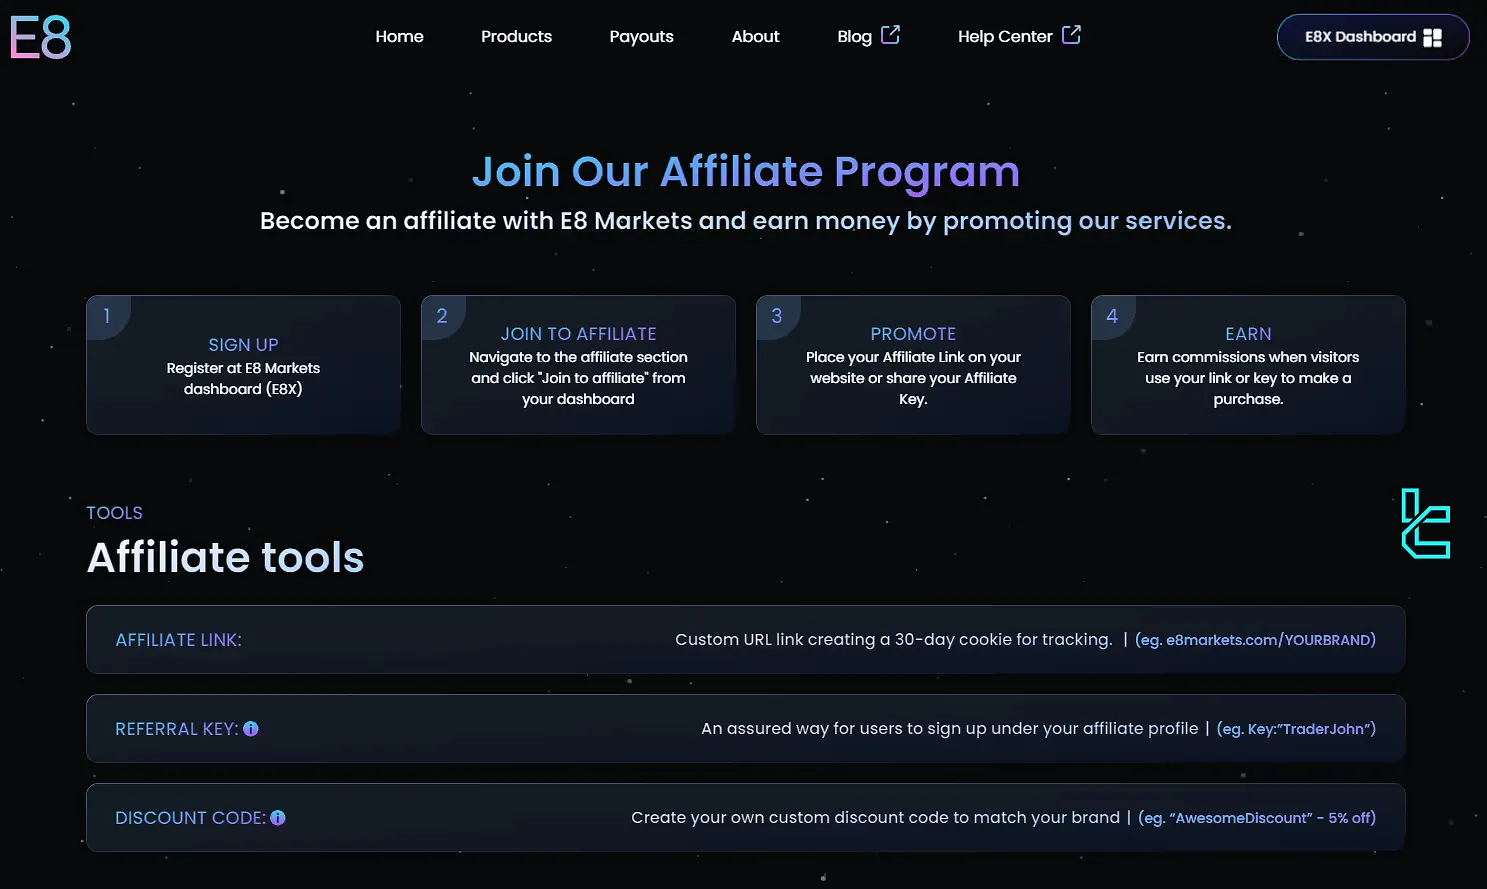
Task: Open the Products menu
Action: (516, 36)
